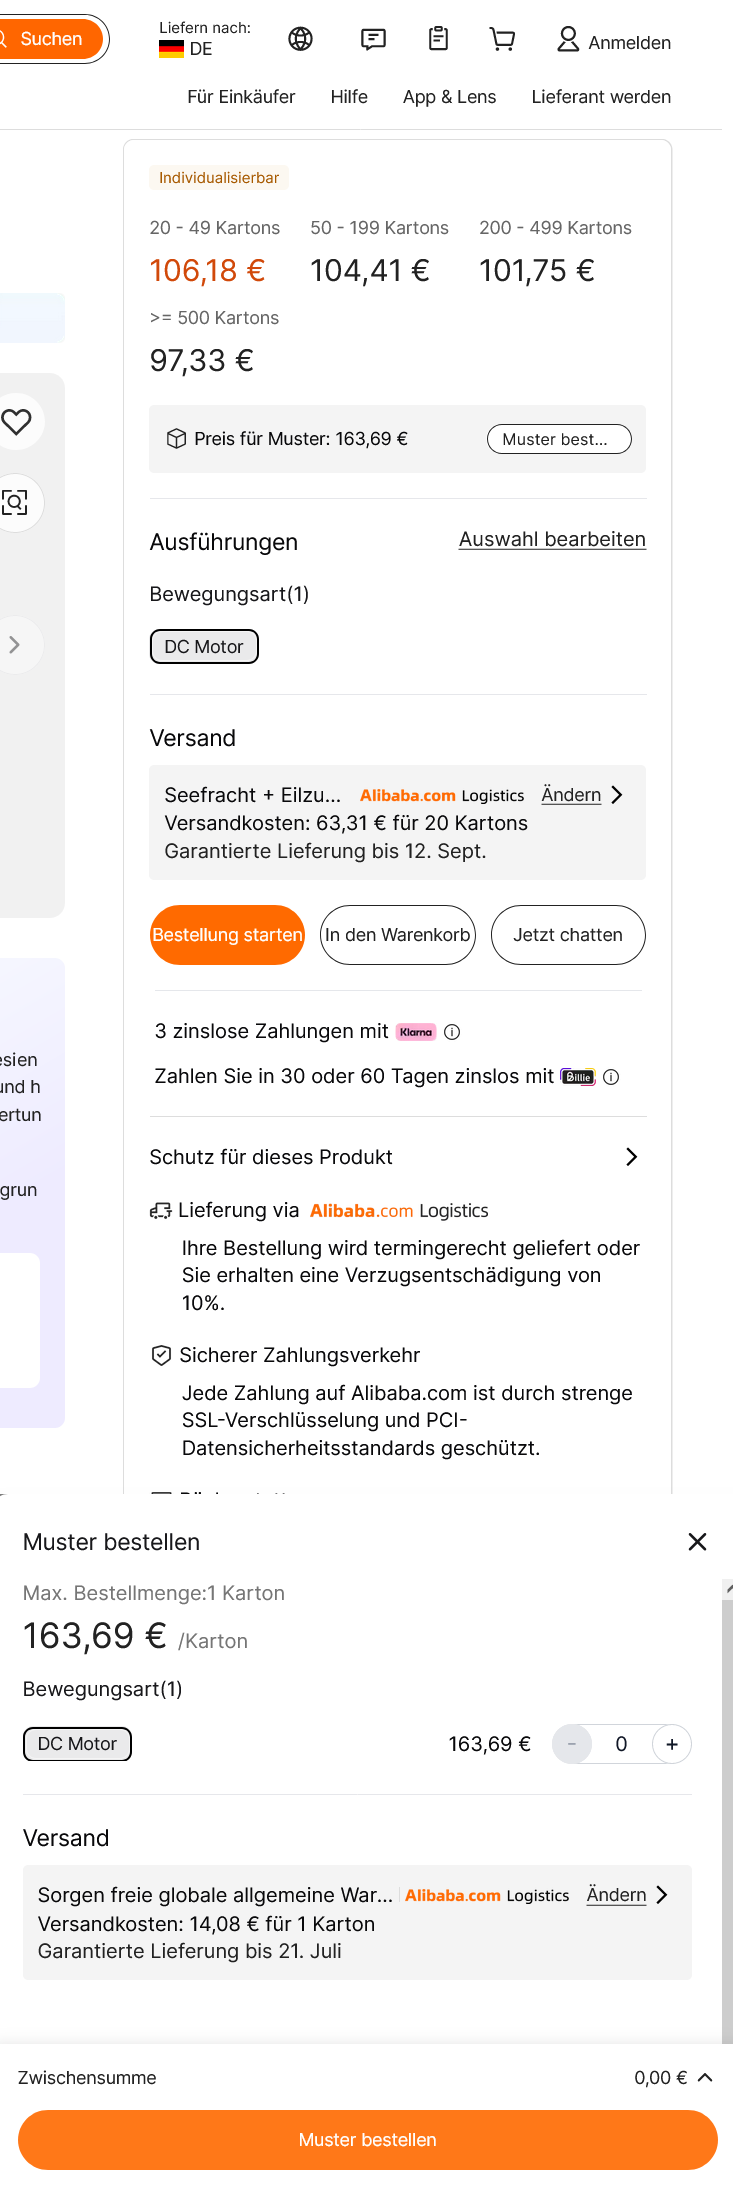Open the App & Lens menu
Image resolution: width=733 pixels, height=2195 pixels.
tap(449, 97)
